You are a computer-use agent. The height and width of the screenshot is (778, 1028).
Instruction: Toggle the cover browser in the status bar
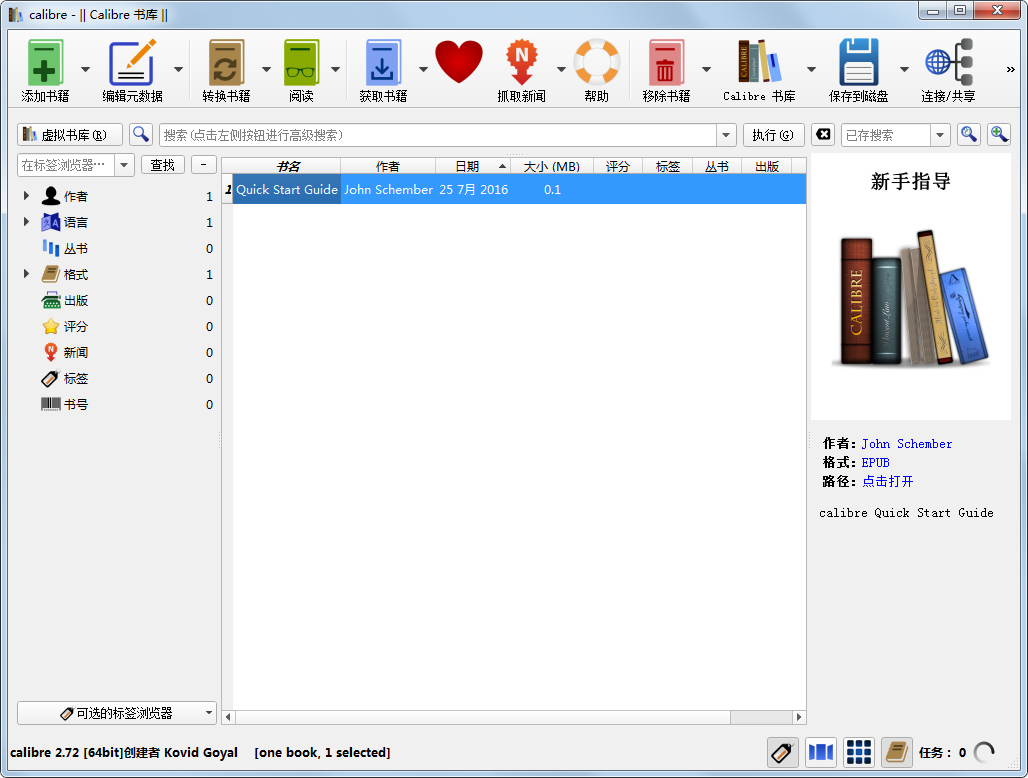click(x=820, y=752)
